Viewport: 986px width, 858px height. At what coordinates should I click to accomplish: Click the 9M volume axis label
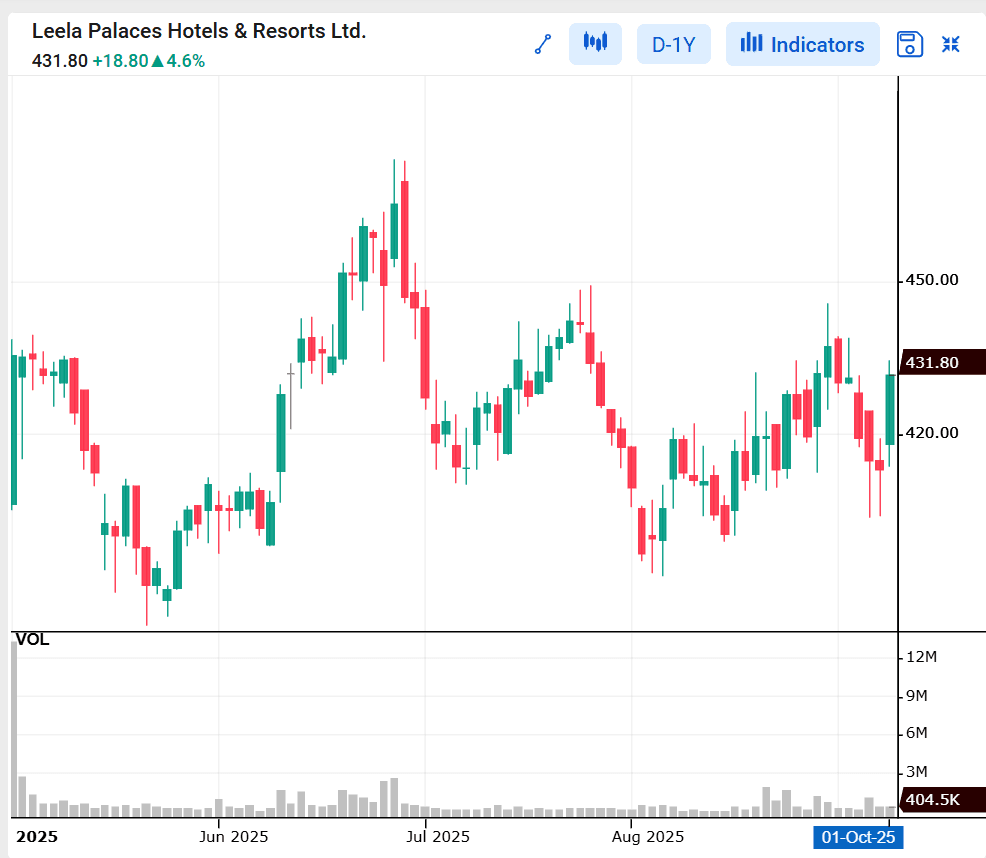[916, 696]
